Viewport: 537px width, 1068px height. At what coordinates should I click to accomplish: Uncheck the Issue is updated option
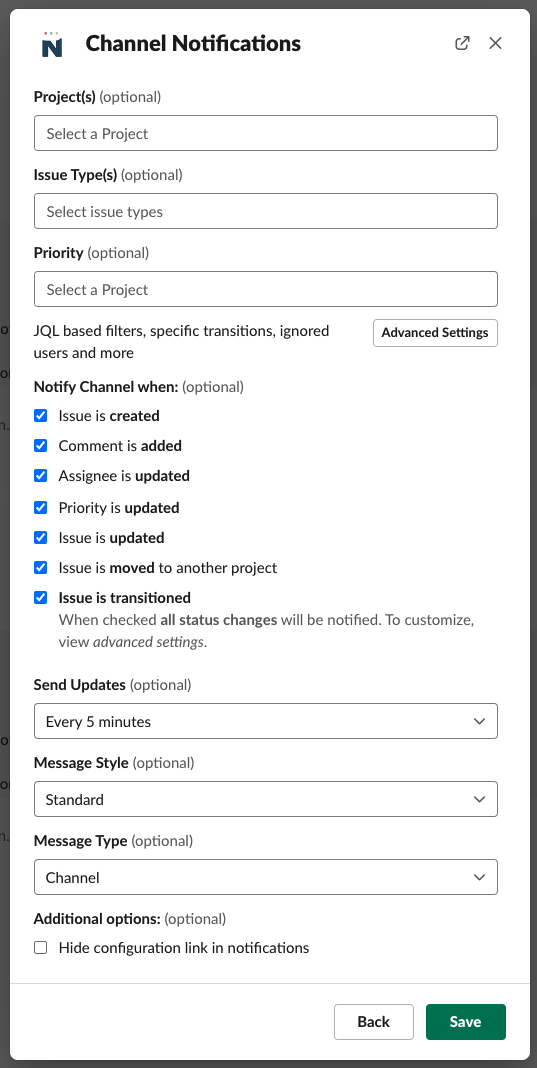click(41, 537)
